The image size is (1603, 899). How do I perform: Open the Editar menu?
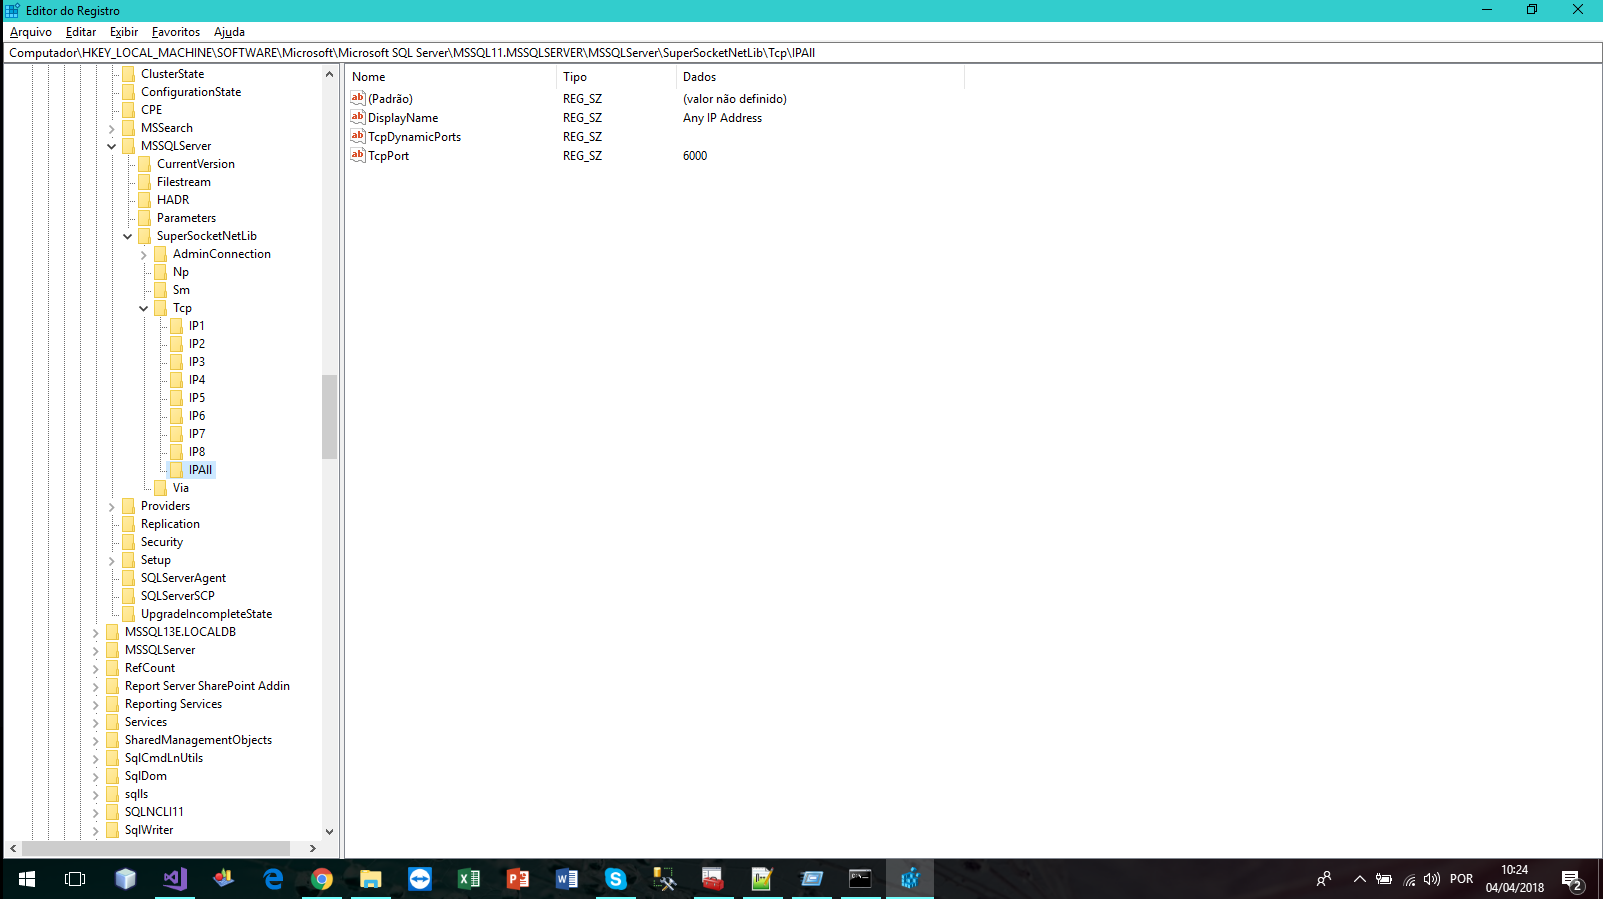81,32
